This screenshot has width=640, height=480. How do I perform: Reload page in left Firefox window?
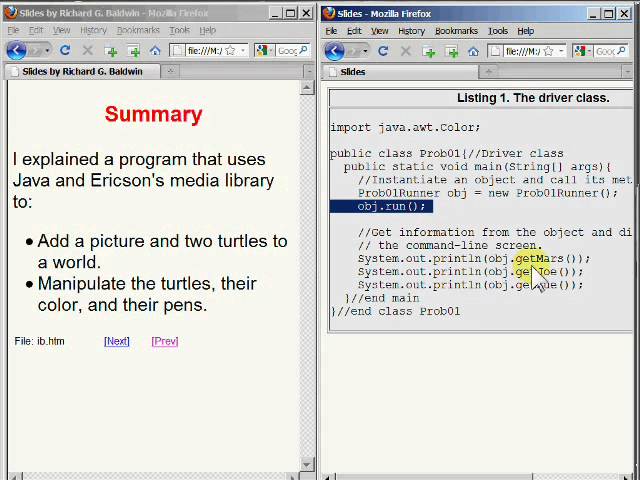tap(65, 51)
